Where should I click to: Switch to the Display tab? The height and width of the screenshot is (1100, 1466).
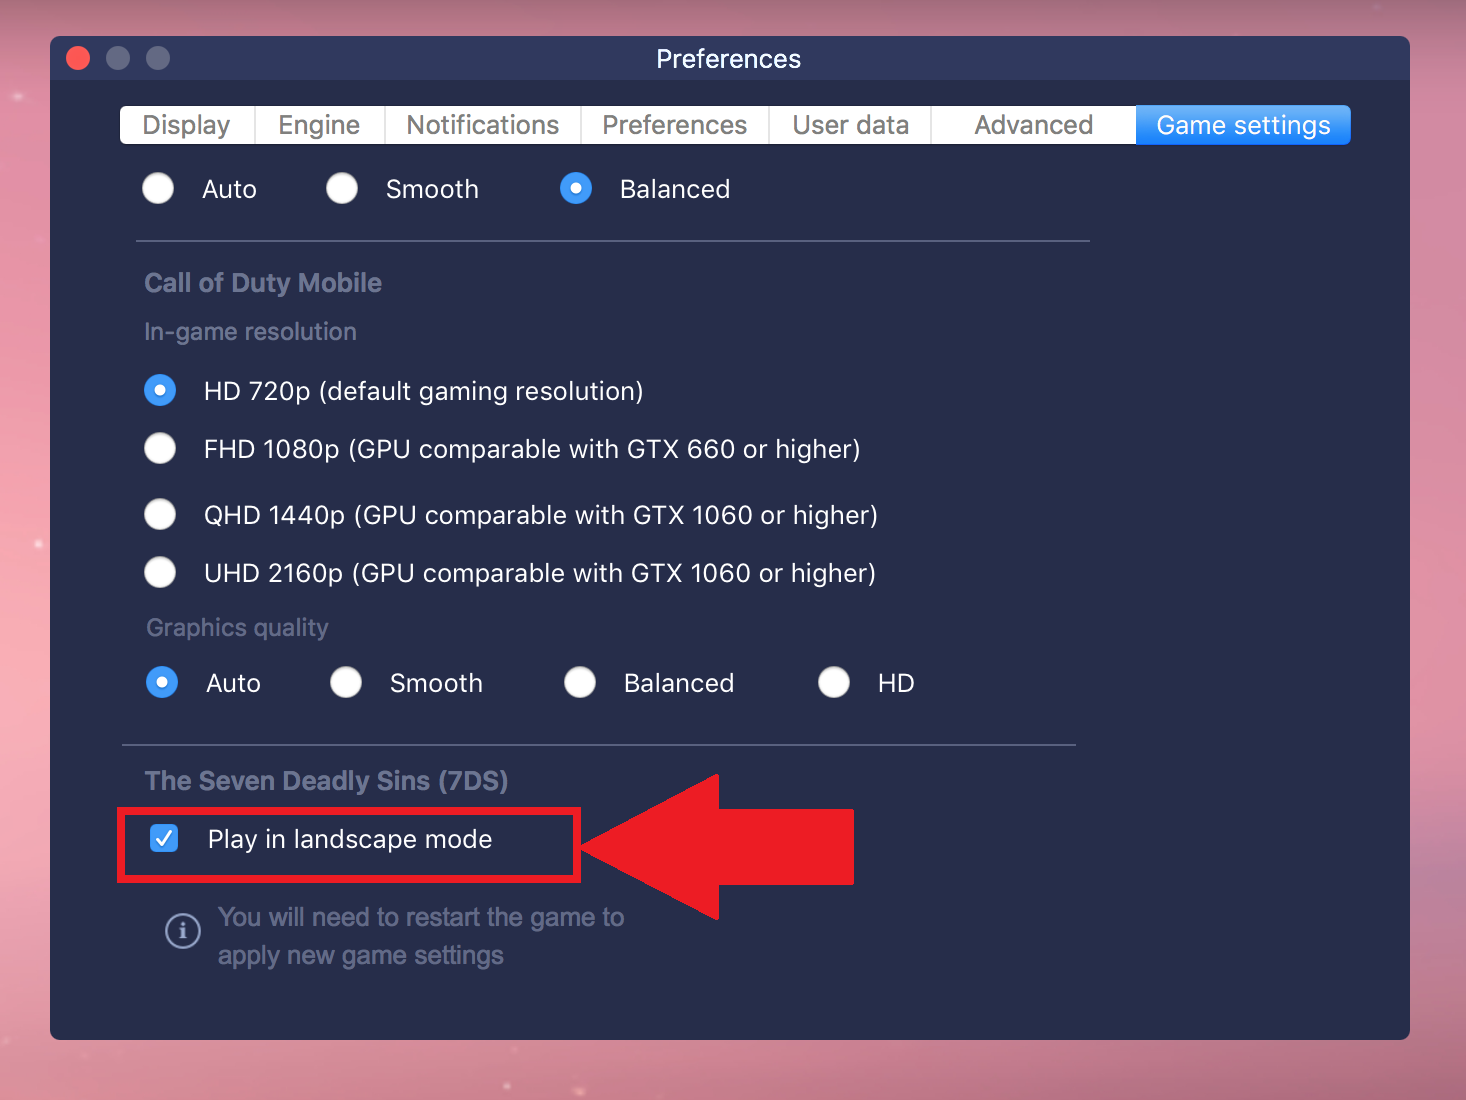(187, 125)
